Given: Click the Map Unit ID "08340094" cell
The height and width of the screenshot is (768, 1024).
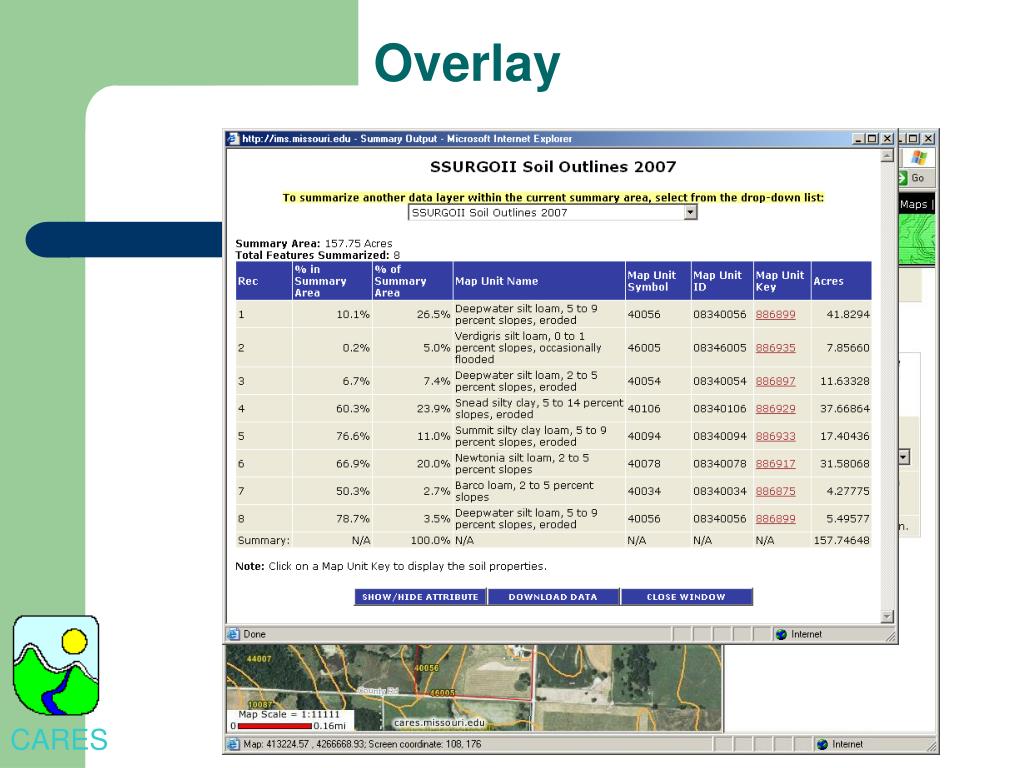Looking at the screenshot, I should pos(720,436).
